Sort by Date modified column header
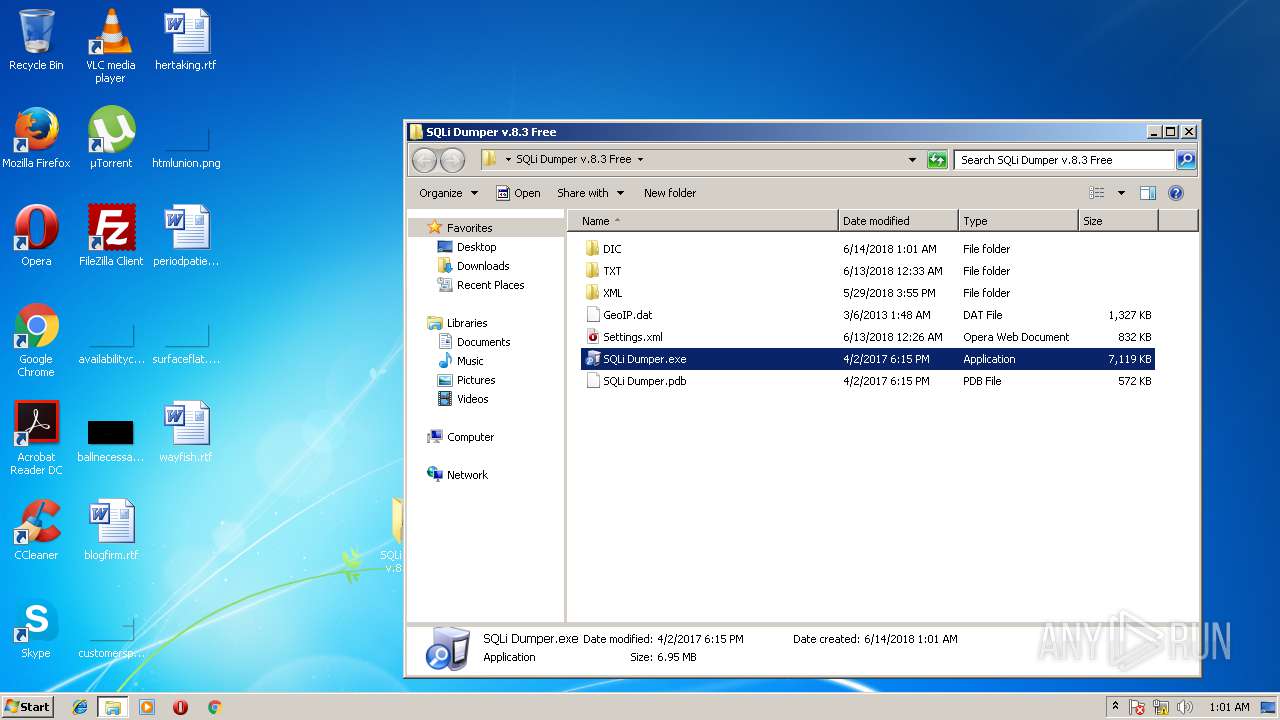Image resolution: width=1280 pixels, height=720 pixels. [898, 221]
